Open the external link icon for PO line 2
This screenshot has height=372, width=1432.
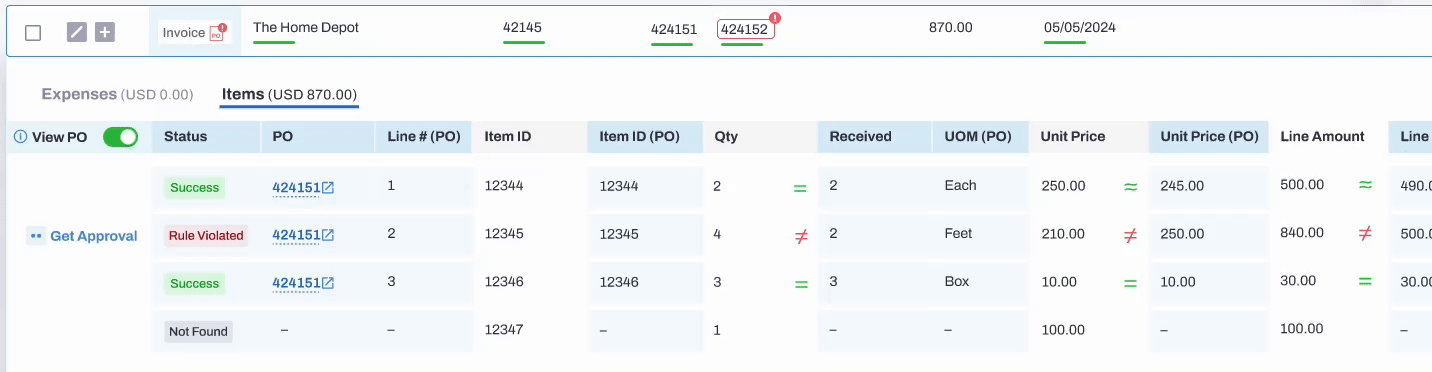pos(328,235)
